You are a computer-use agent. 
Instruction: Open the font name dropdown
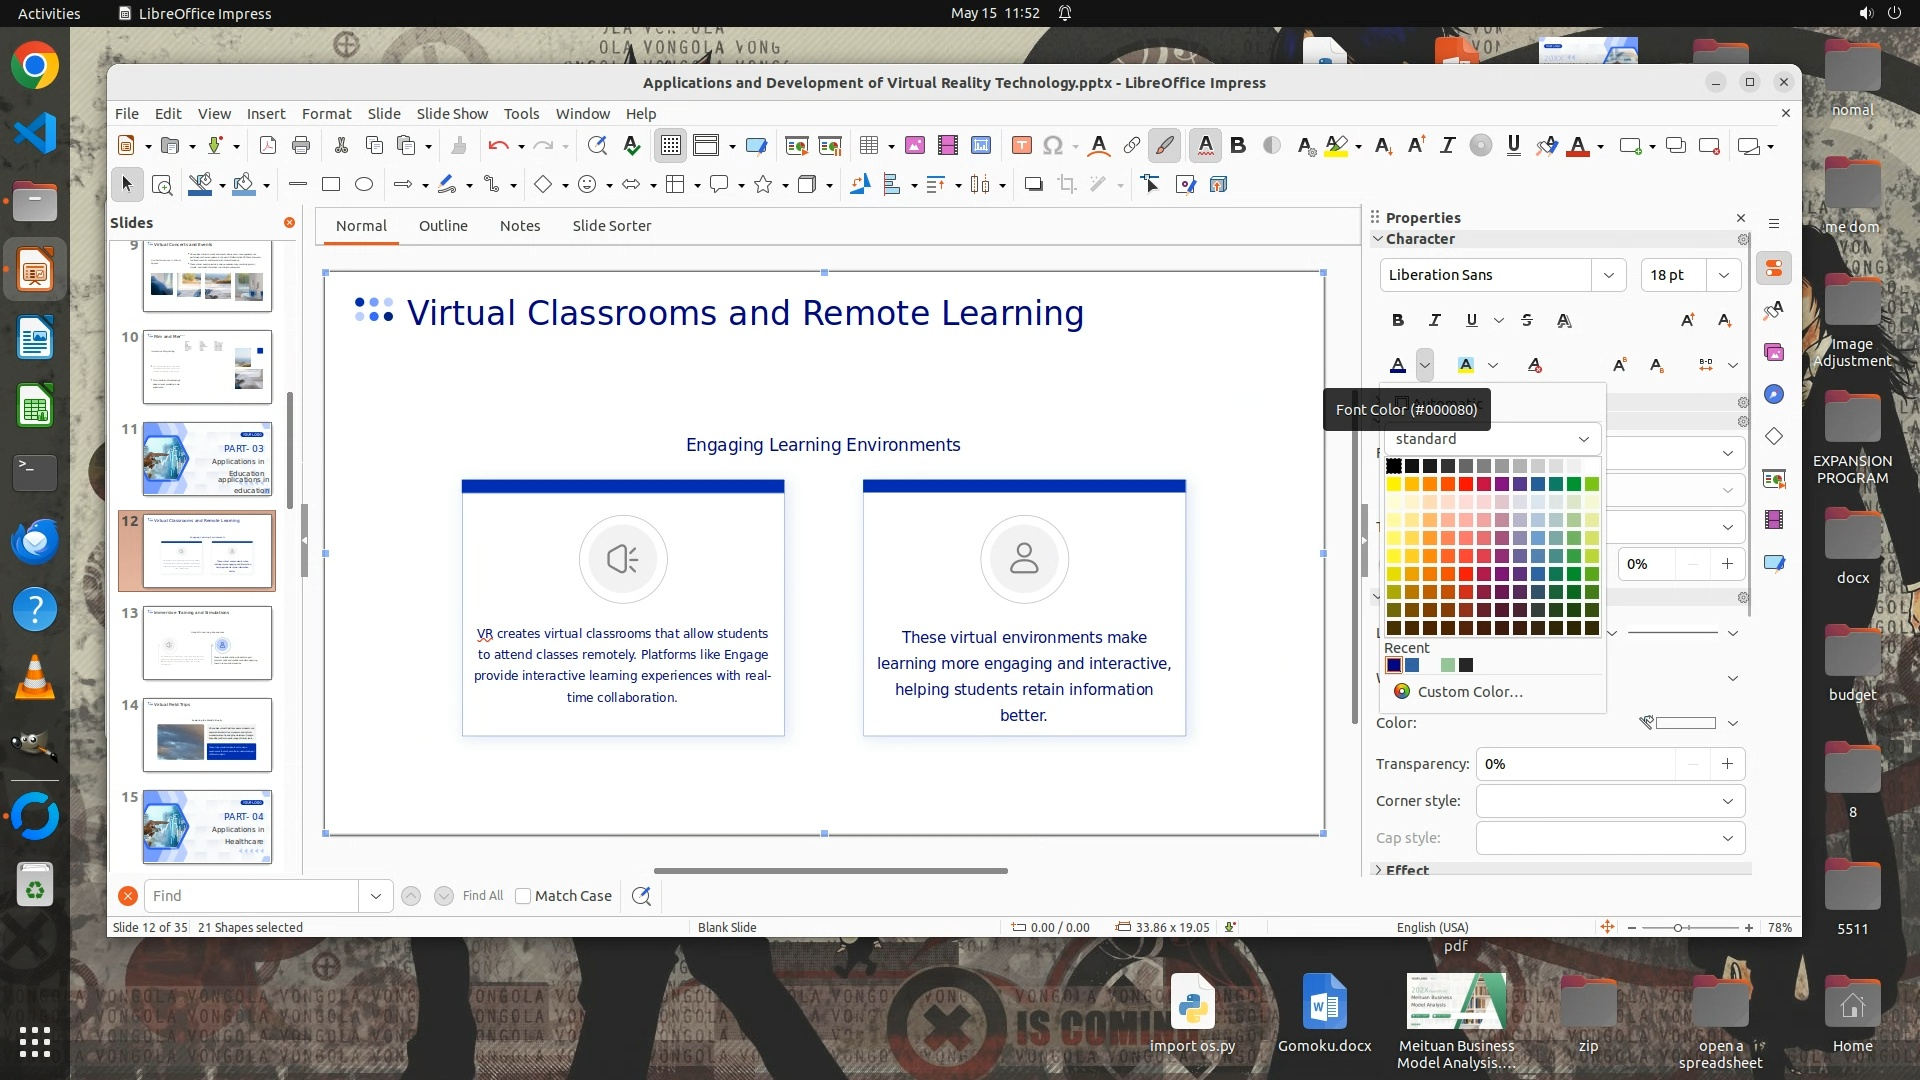pyautogui.click(x=1608, y=275)
